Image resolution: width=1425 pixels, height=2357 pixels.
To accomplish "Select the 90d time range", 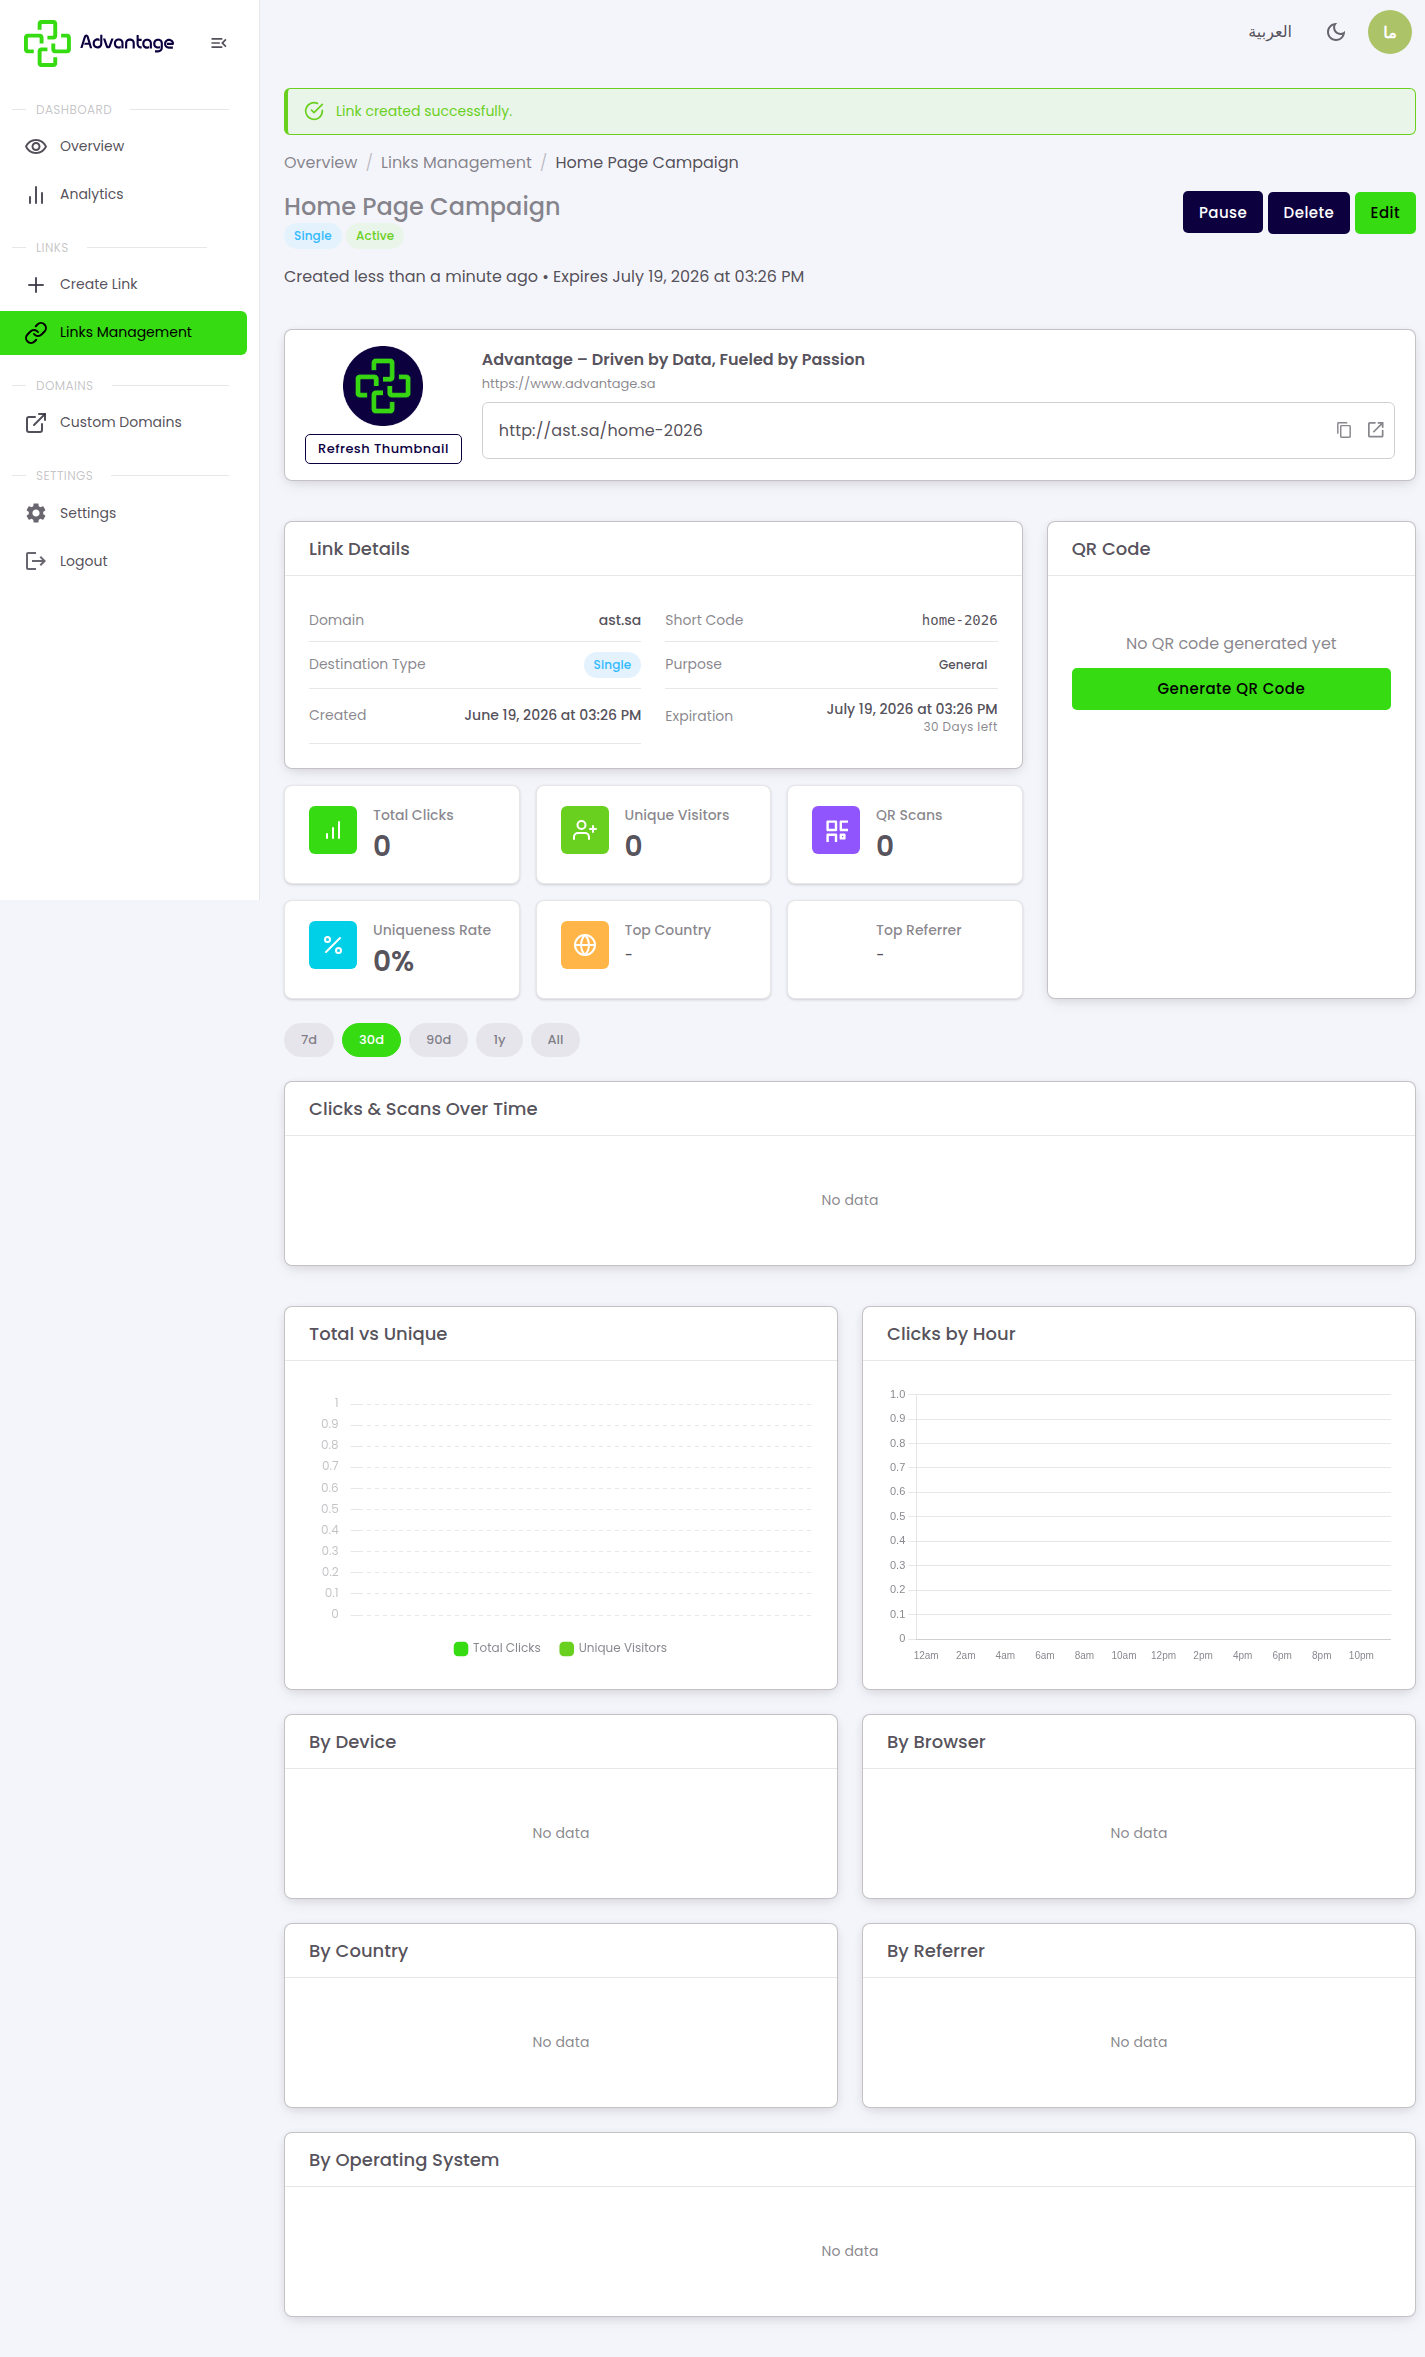I will pyautogui.click(x=438, y=1040).
